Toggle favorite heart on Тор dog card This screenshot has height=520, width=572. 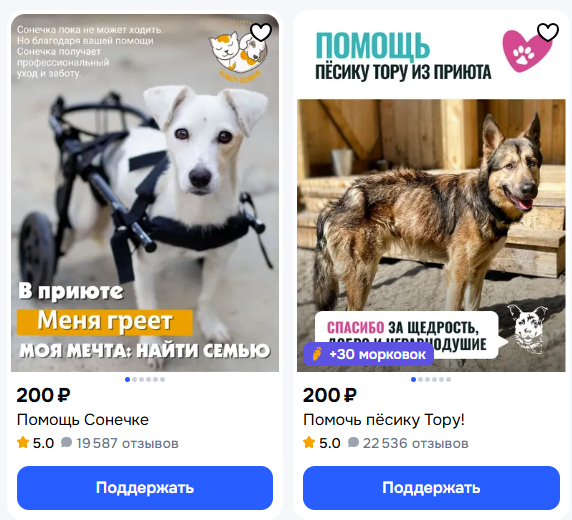(x=548, y=32)
